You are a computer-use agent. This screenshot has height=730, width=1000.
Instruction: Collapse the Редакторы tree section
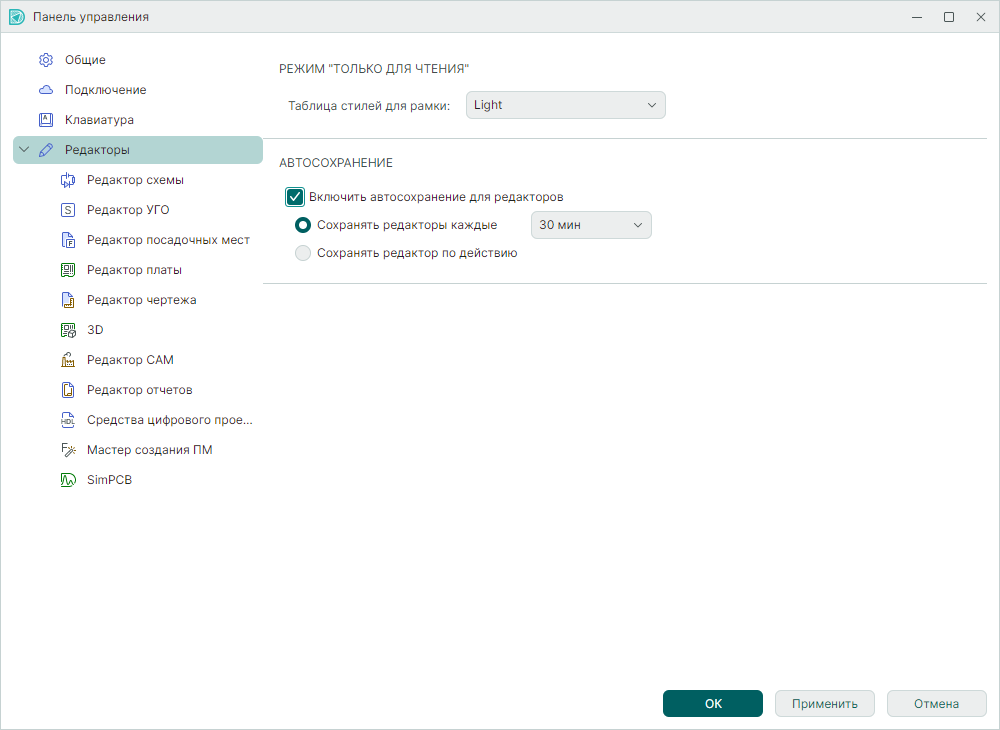point(24,150)
